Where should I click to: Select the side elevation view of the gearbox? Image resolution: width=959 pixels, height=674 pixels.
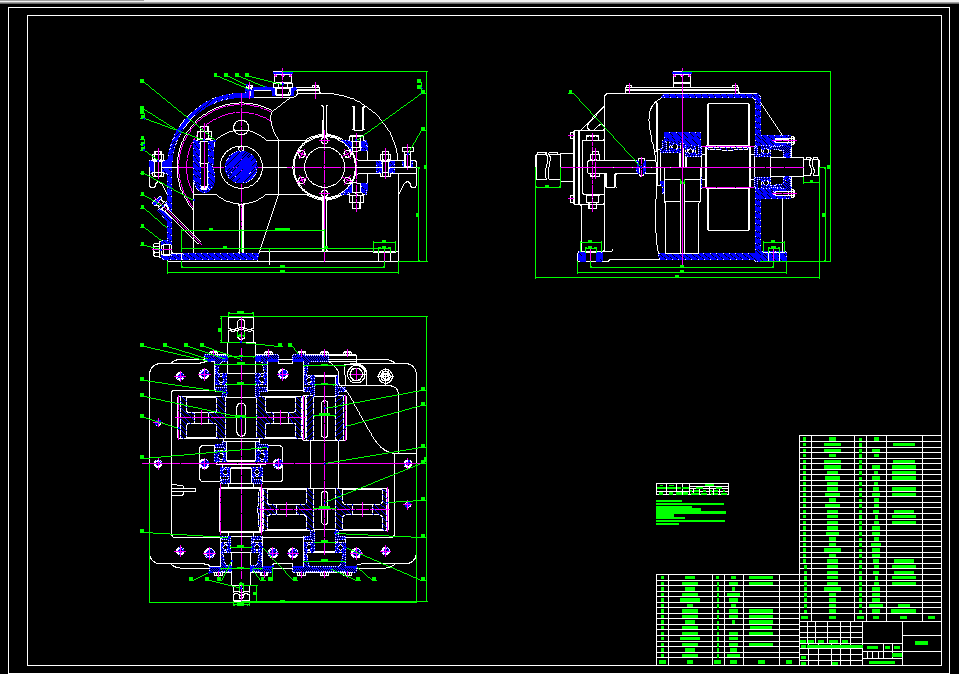[x=683, y=174]
